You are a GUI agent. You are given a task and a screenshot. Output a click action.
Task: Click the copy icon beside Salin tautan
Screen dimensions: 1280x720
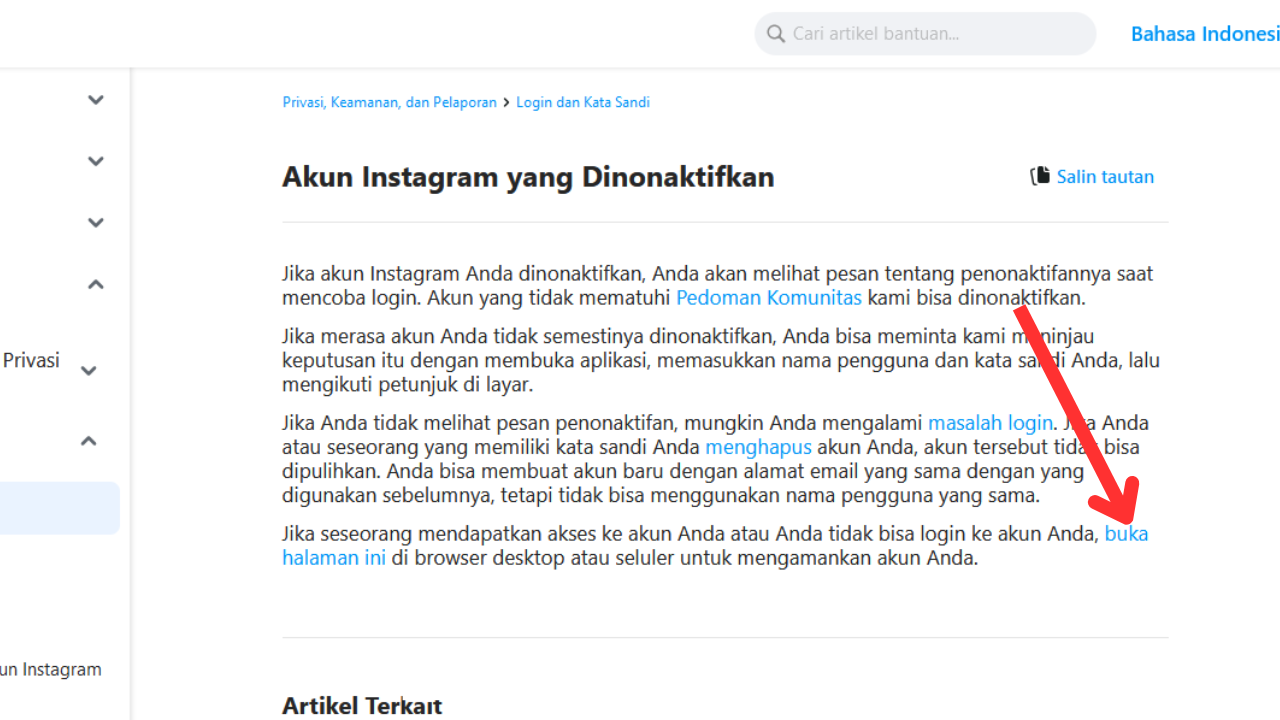pyautogui.click(x=1040, y=176)
